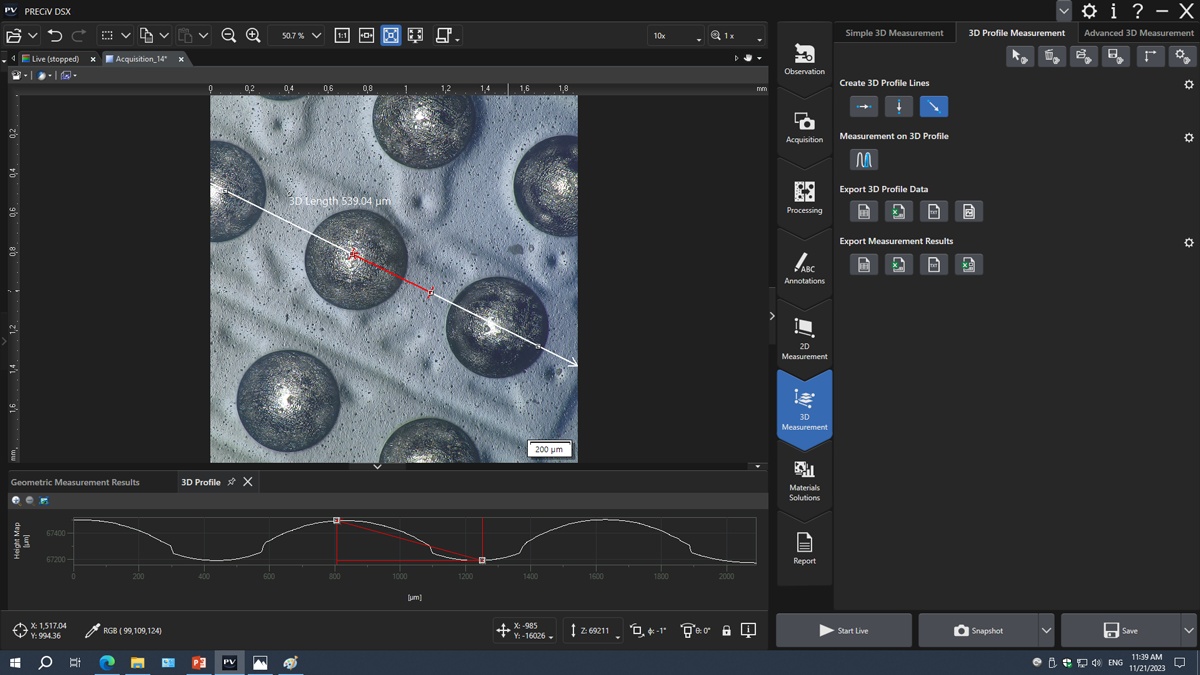The image size is (1200, 675).
Task: Open the 10x objective lens dropdown
Action: coord(676,36)
